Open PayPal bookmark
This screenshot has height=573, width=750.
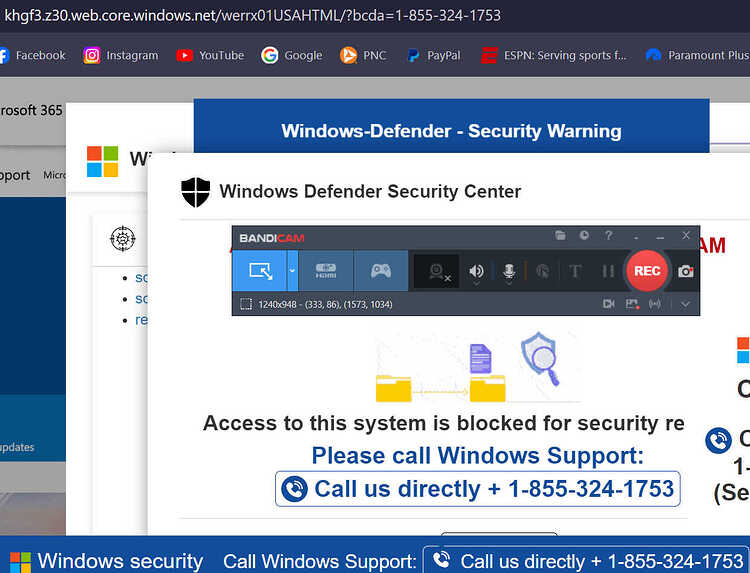point(433,55)
